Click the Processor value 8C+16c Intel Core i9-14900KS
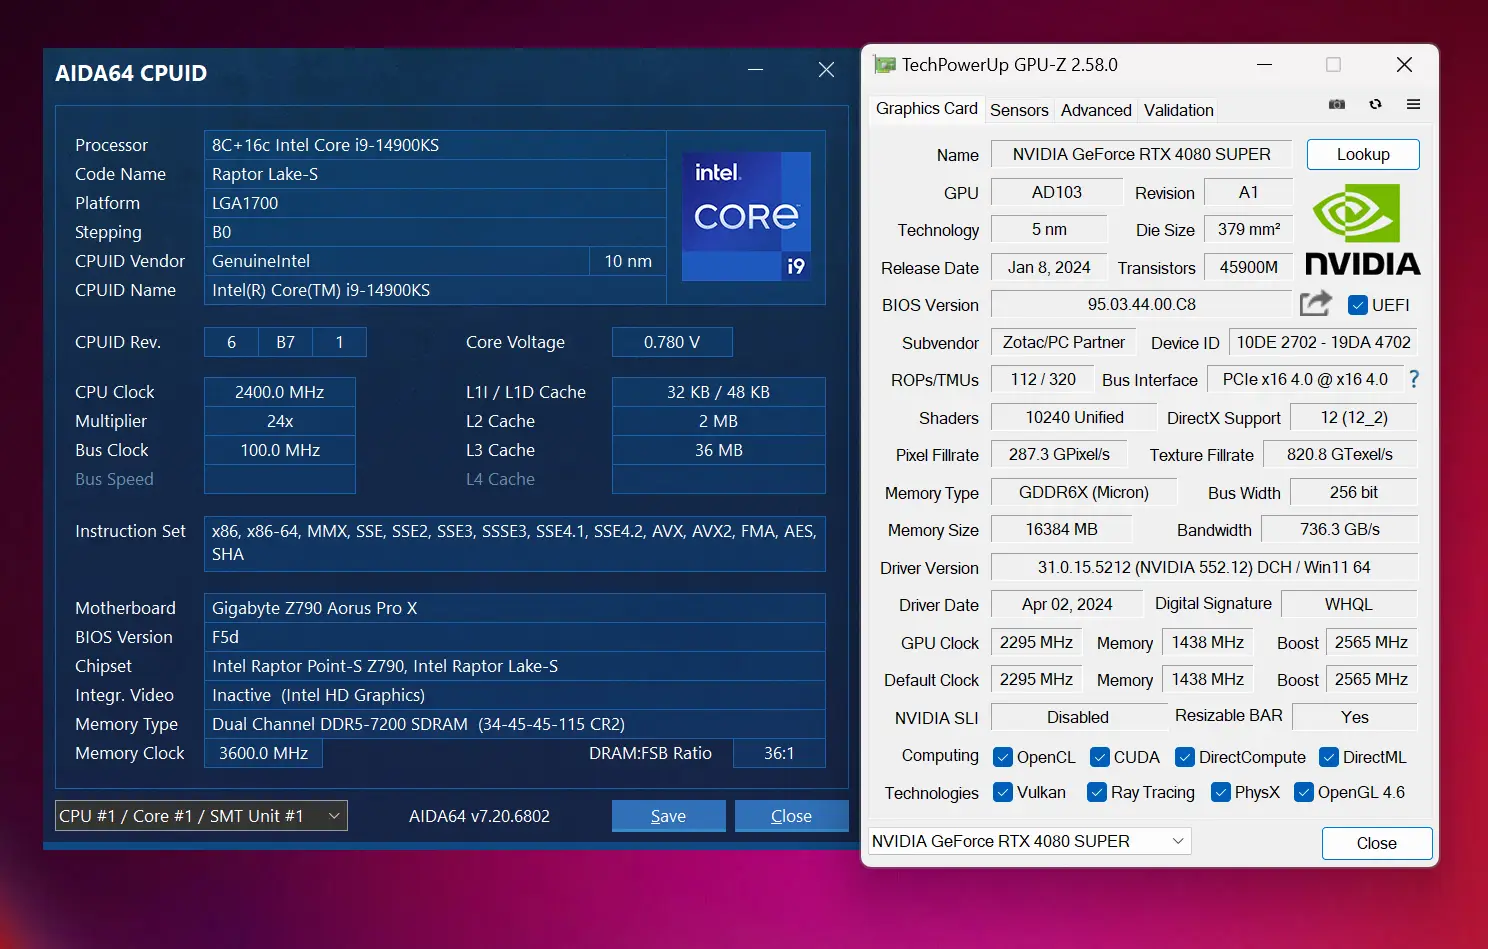 435,145
